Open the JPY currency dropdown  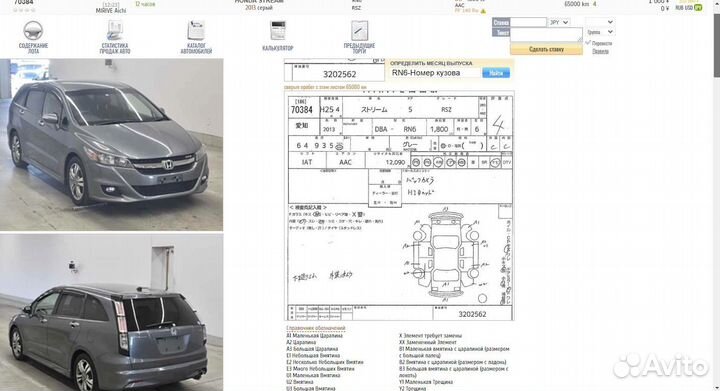coord(559,22)
